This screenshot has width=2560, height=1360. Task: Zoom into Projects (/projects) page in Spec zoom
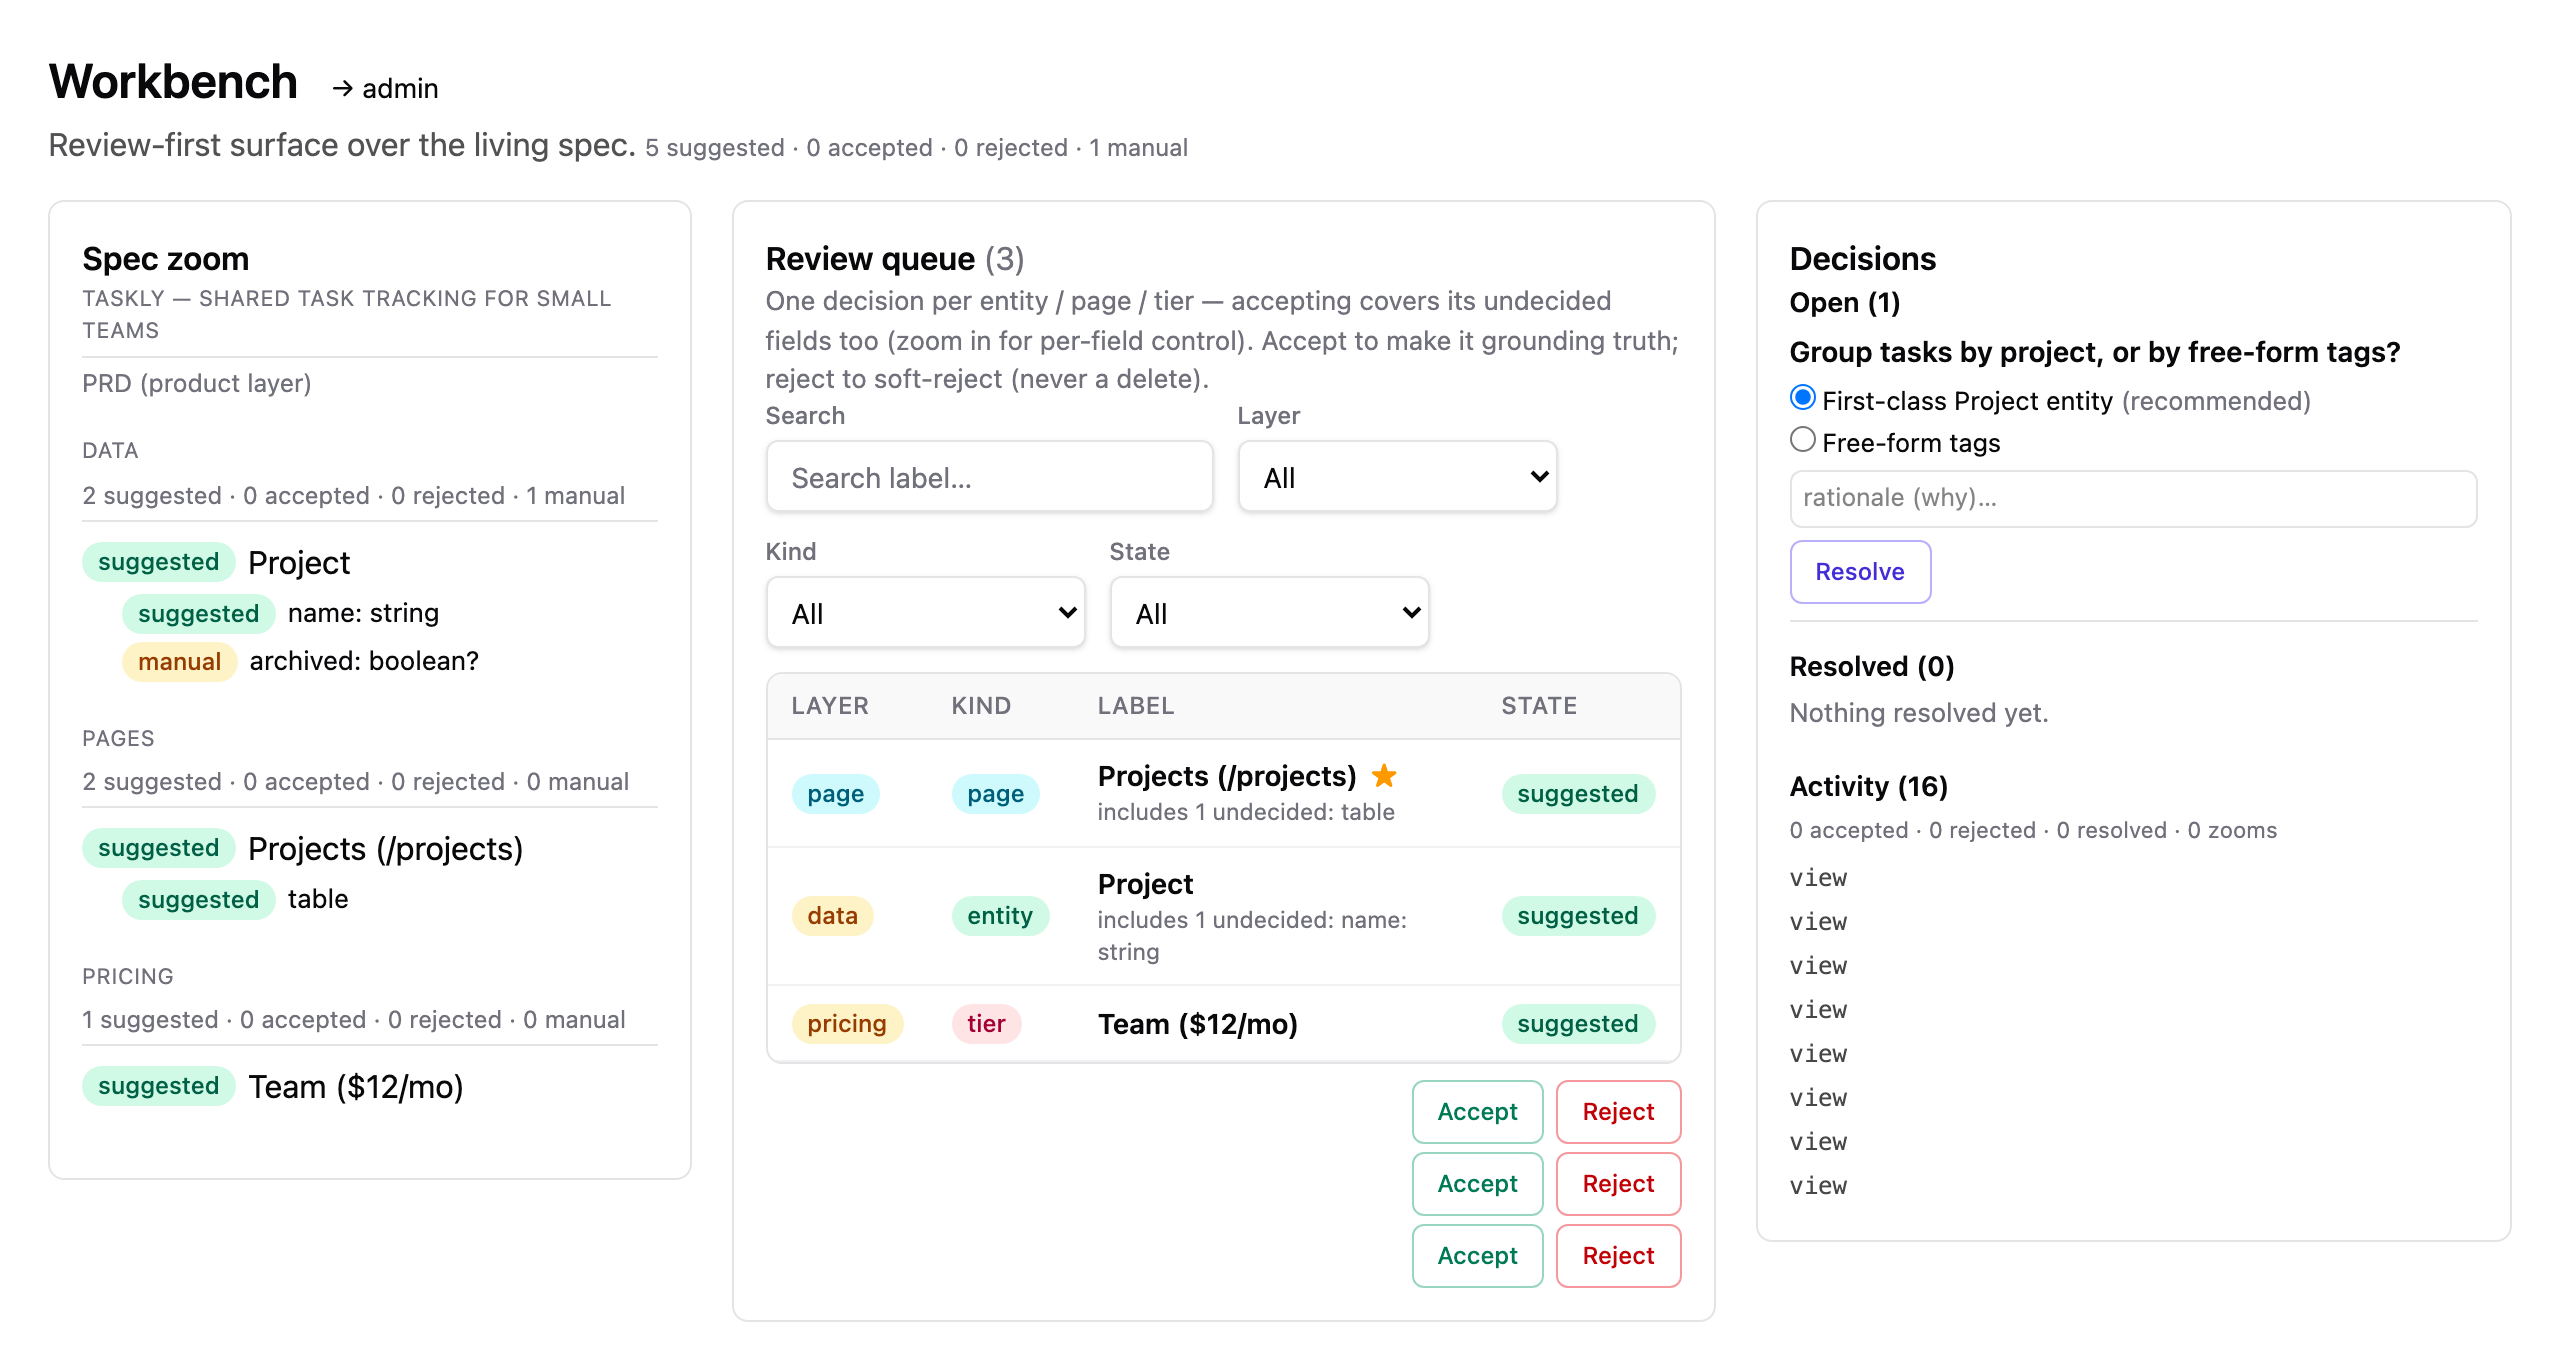tap(385, 849)
